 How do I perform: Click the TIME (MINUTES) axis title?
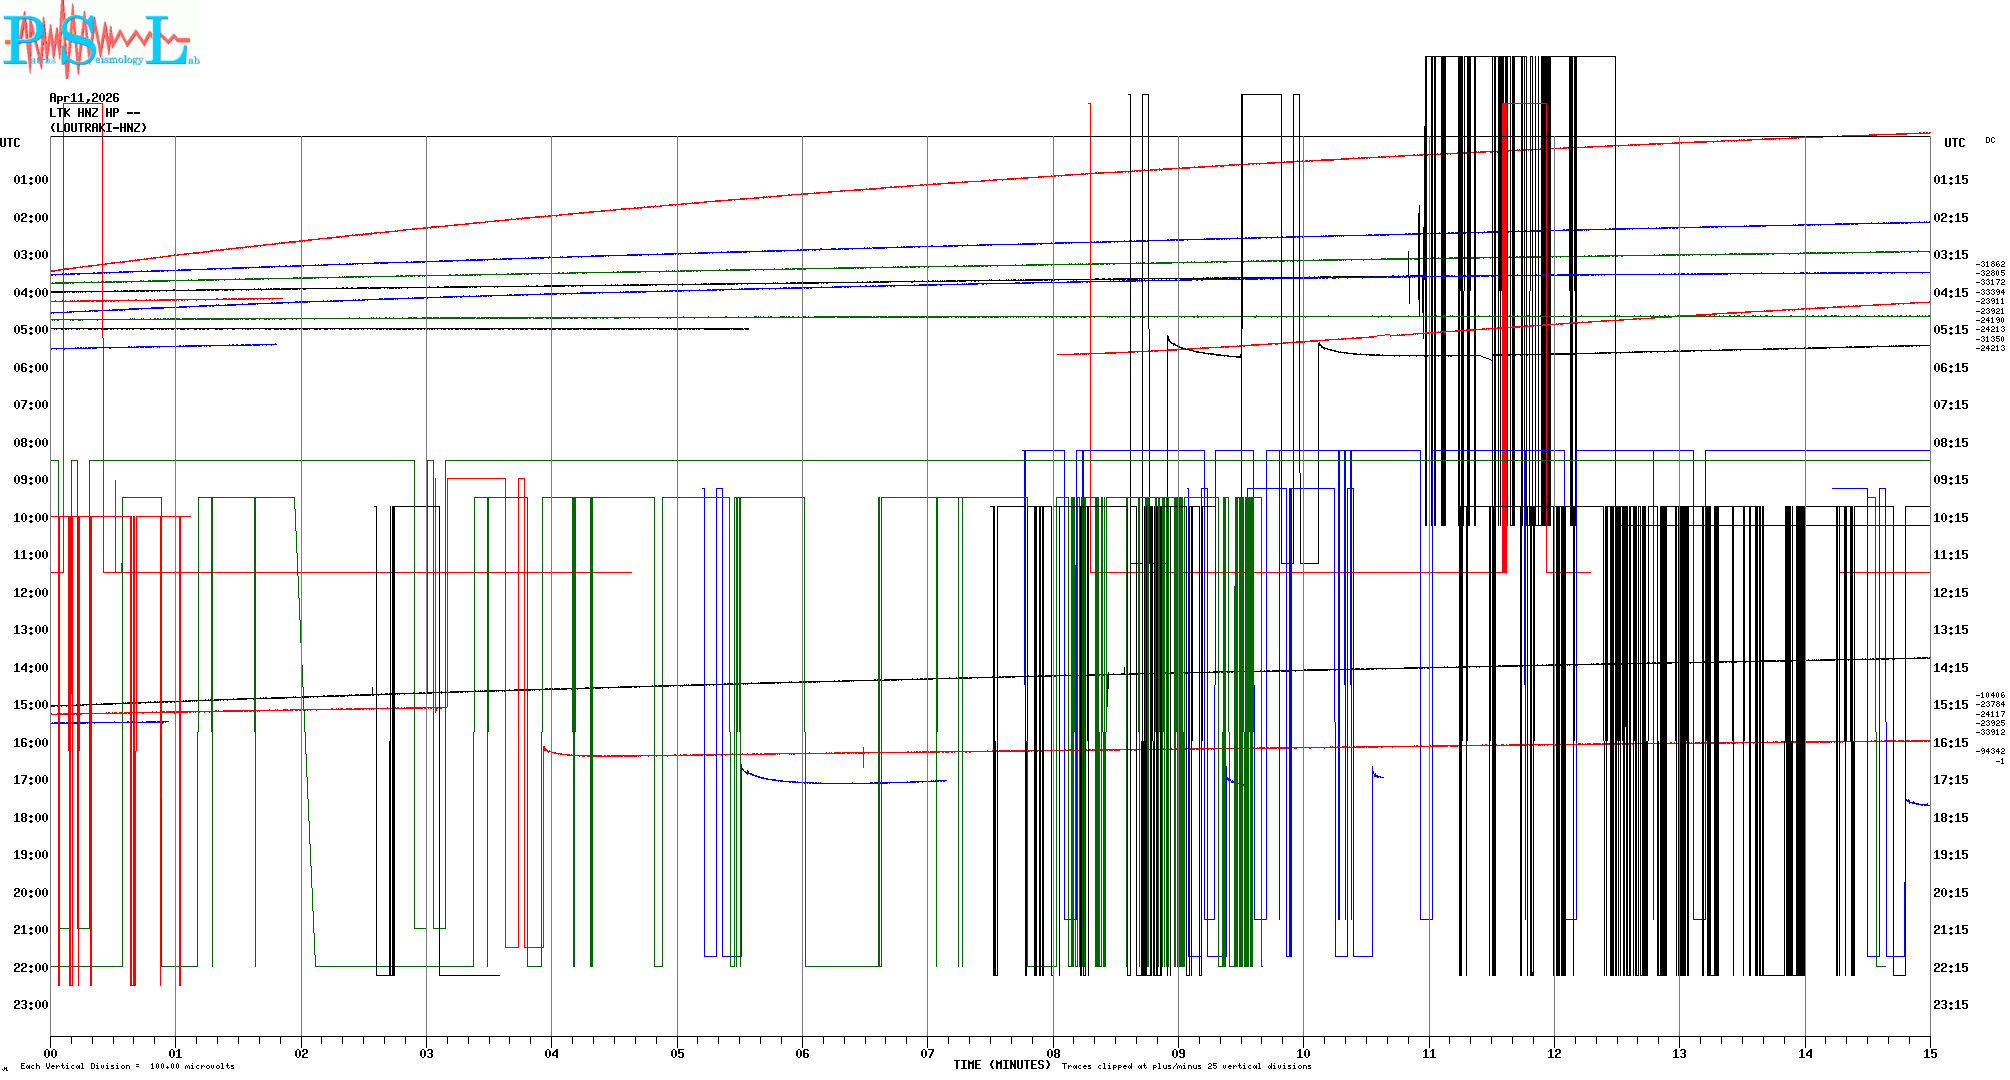click(1001, 1065)
